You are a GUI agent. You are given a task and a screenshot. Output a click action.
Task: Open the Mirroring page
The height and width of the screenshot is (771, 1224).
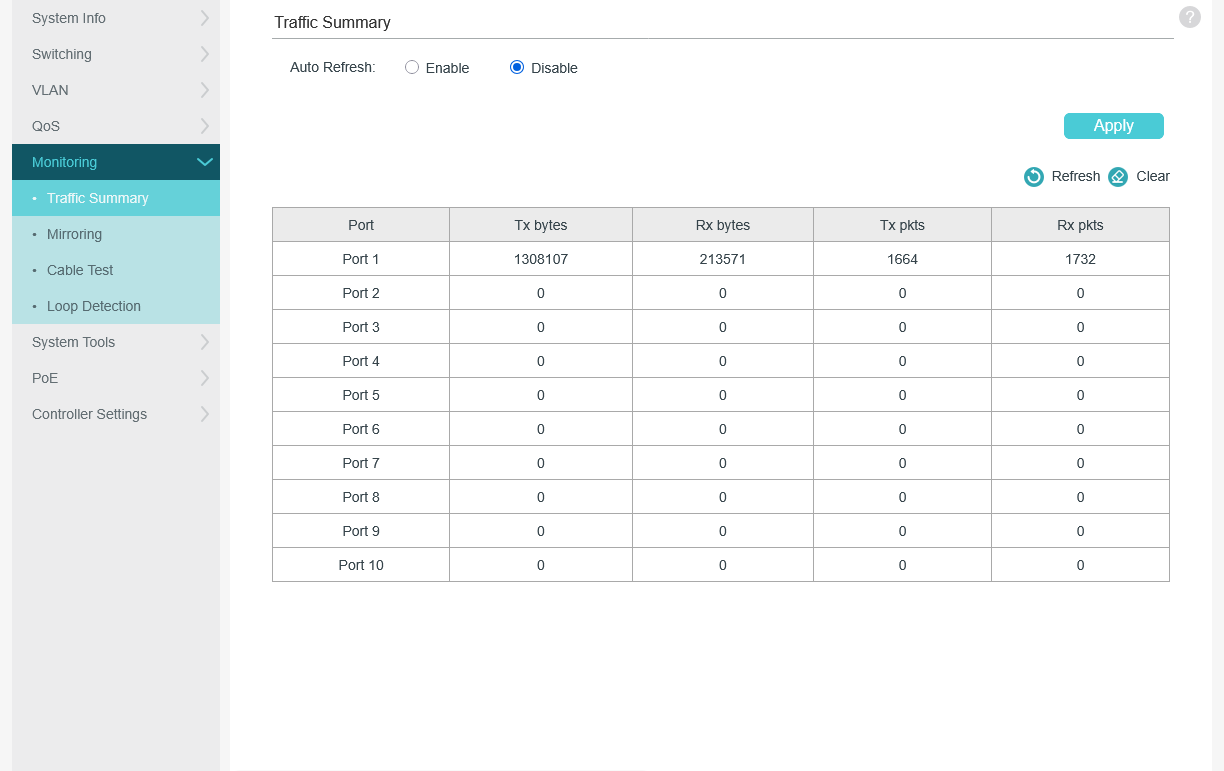pos(74,234)
